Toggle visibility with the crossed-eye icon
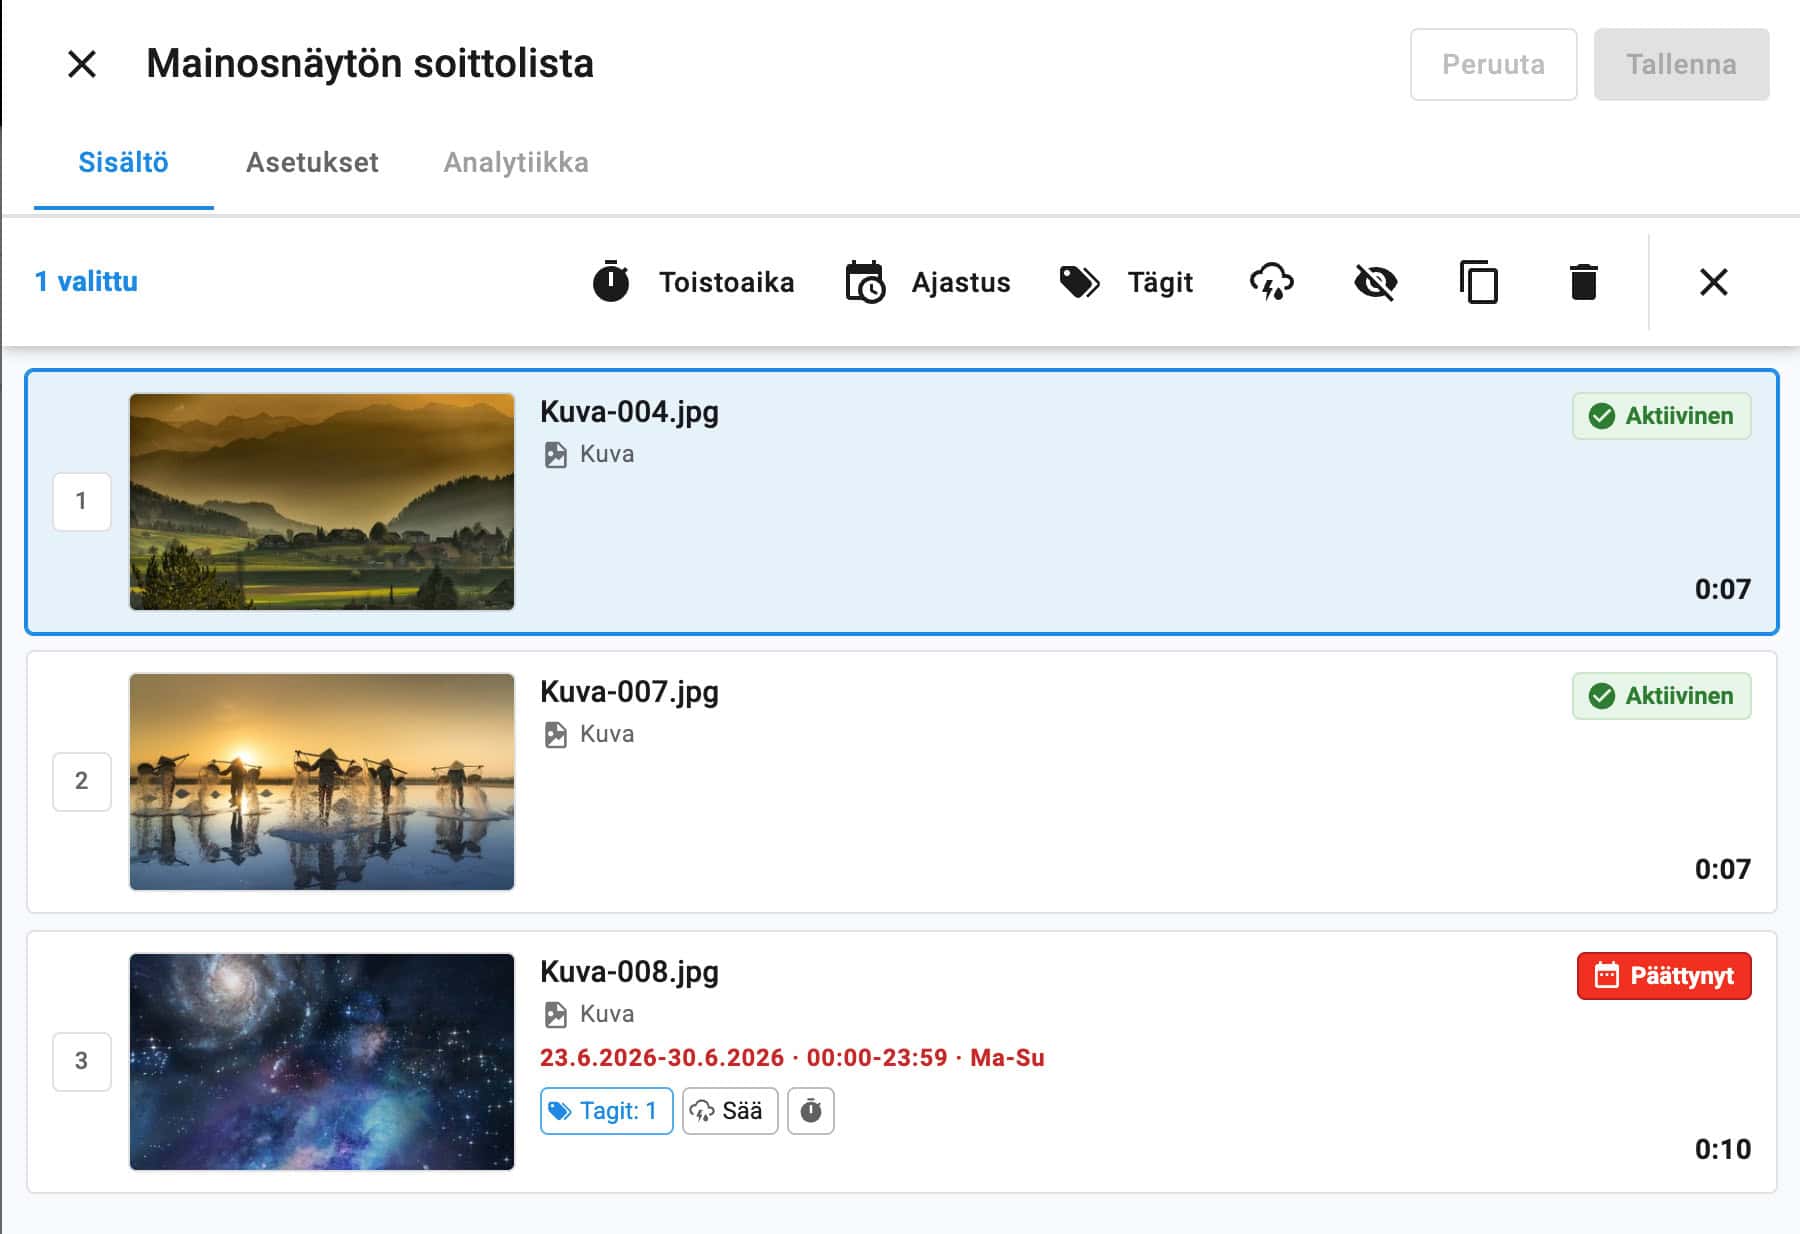Screen dimensions: 1800x1234 click(1375, 282)
